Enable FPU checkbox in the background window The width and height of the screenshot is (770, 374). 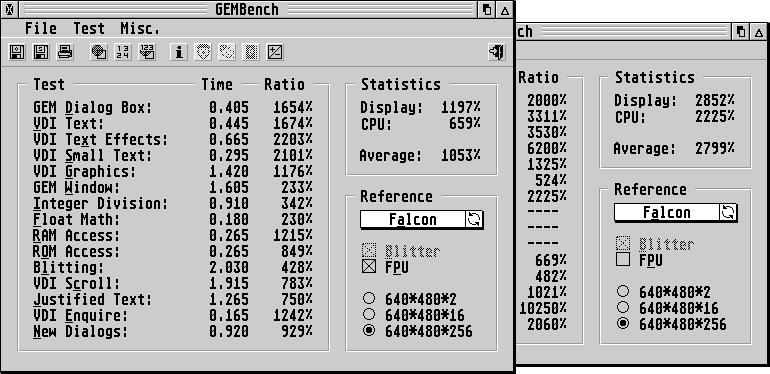(x=623, y=260)
